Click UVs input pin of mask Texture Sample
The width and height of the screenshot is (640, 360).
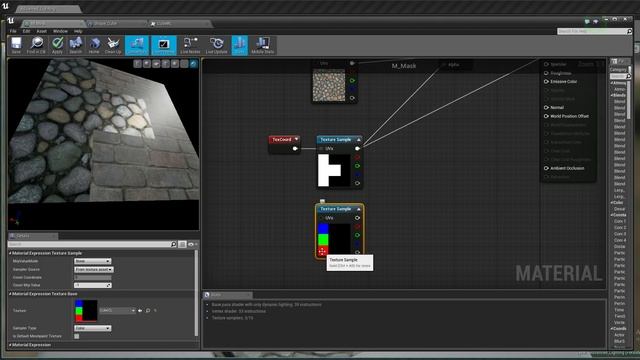(321, 149)
